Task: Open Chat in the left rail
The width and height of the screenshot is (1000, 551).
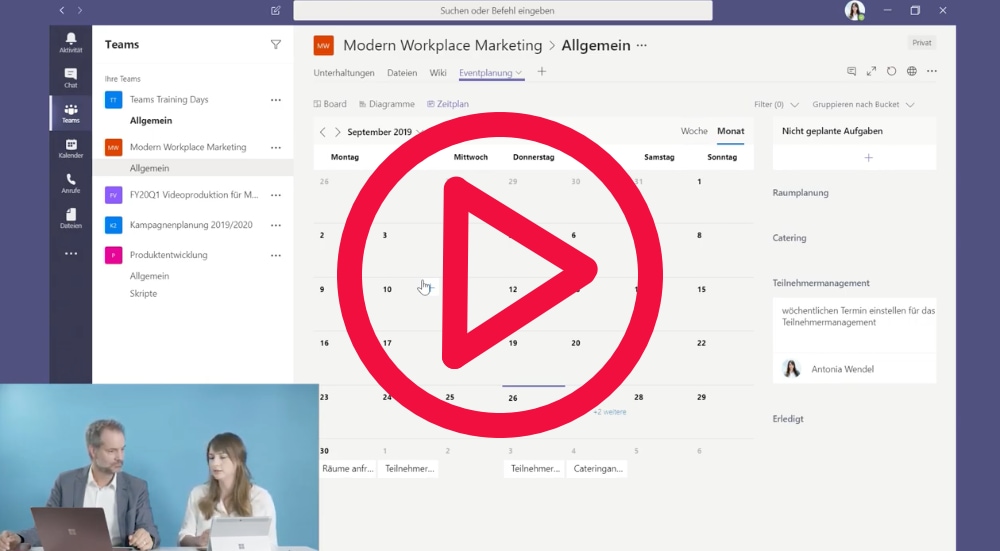Action: click(71, 78)
